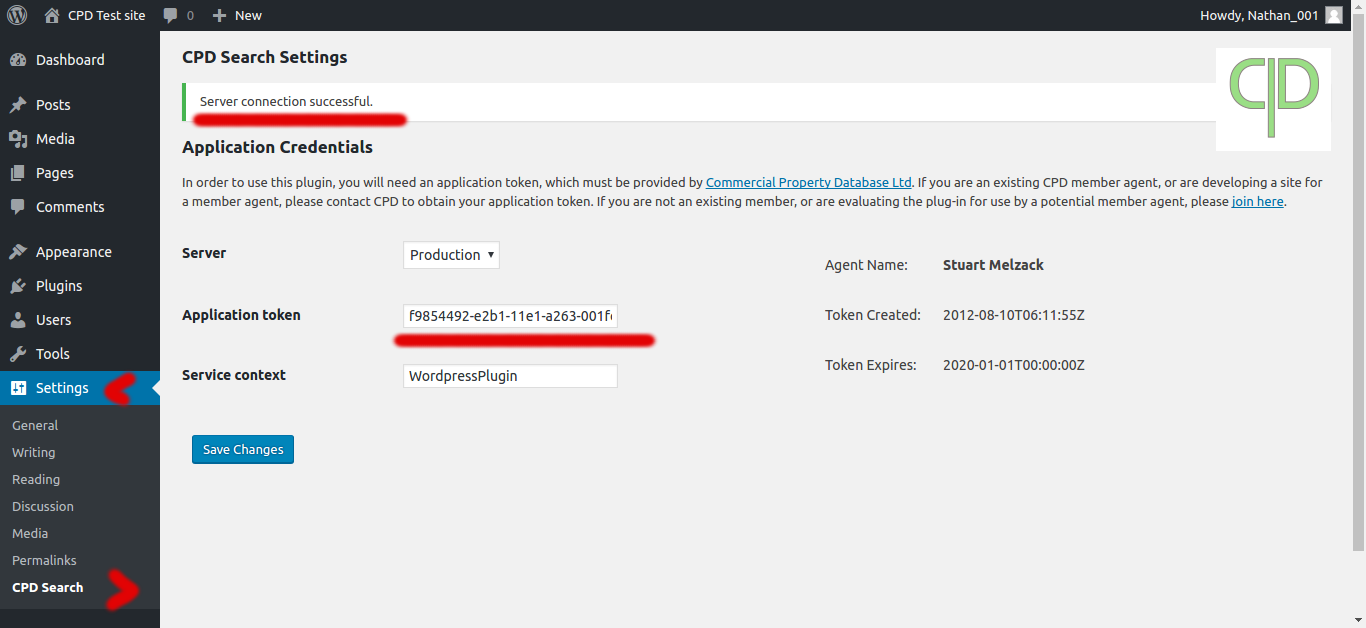Expand the Server dropdown showing Production

[x=451, y=255]
